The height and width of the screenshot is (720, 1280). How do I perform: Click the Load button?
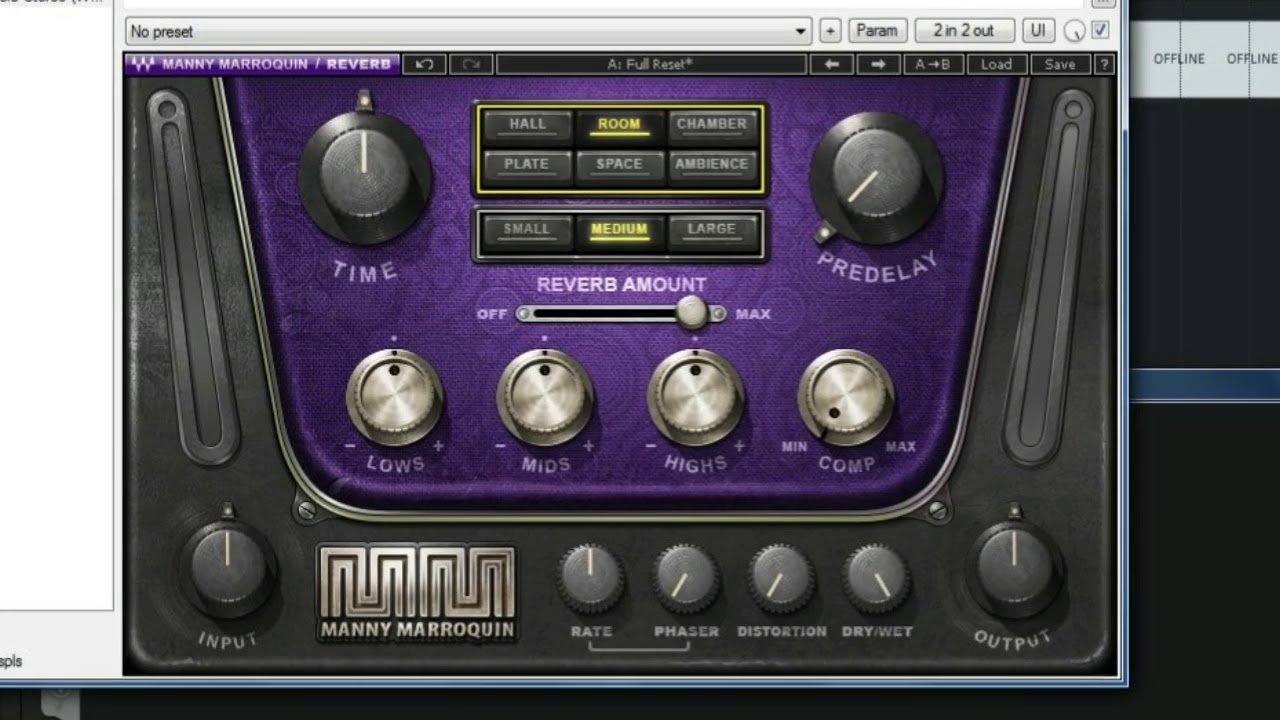996,64
